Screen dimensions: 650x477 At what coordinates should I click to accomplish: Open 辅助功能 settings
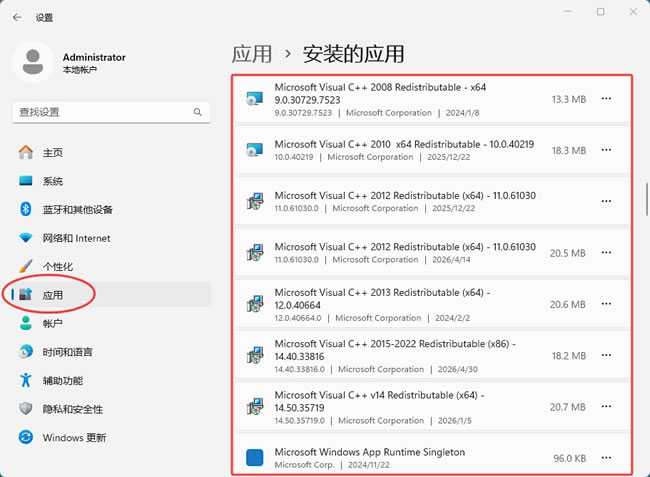111,380
